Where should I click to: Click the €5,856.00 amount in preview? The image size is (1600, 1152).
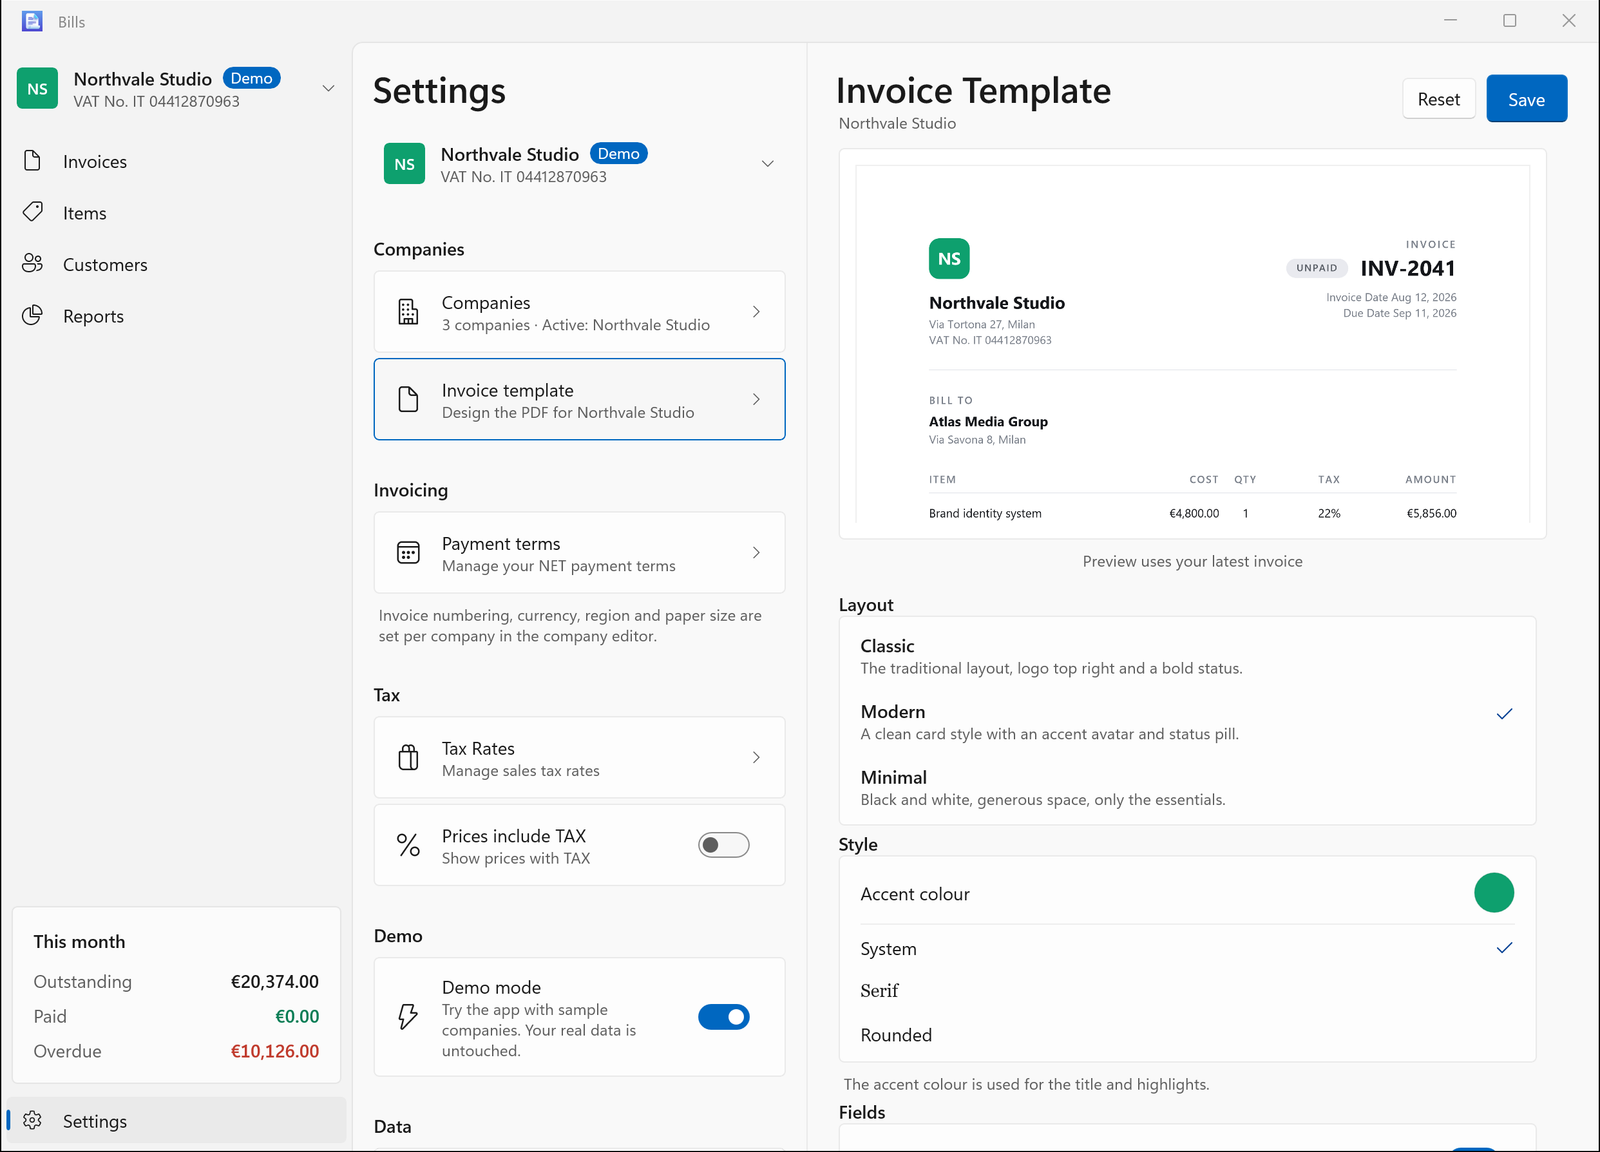pyautogui.click(x=1431, y=514)
